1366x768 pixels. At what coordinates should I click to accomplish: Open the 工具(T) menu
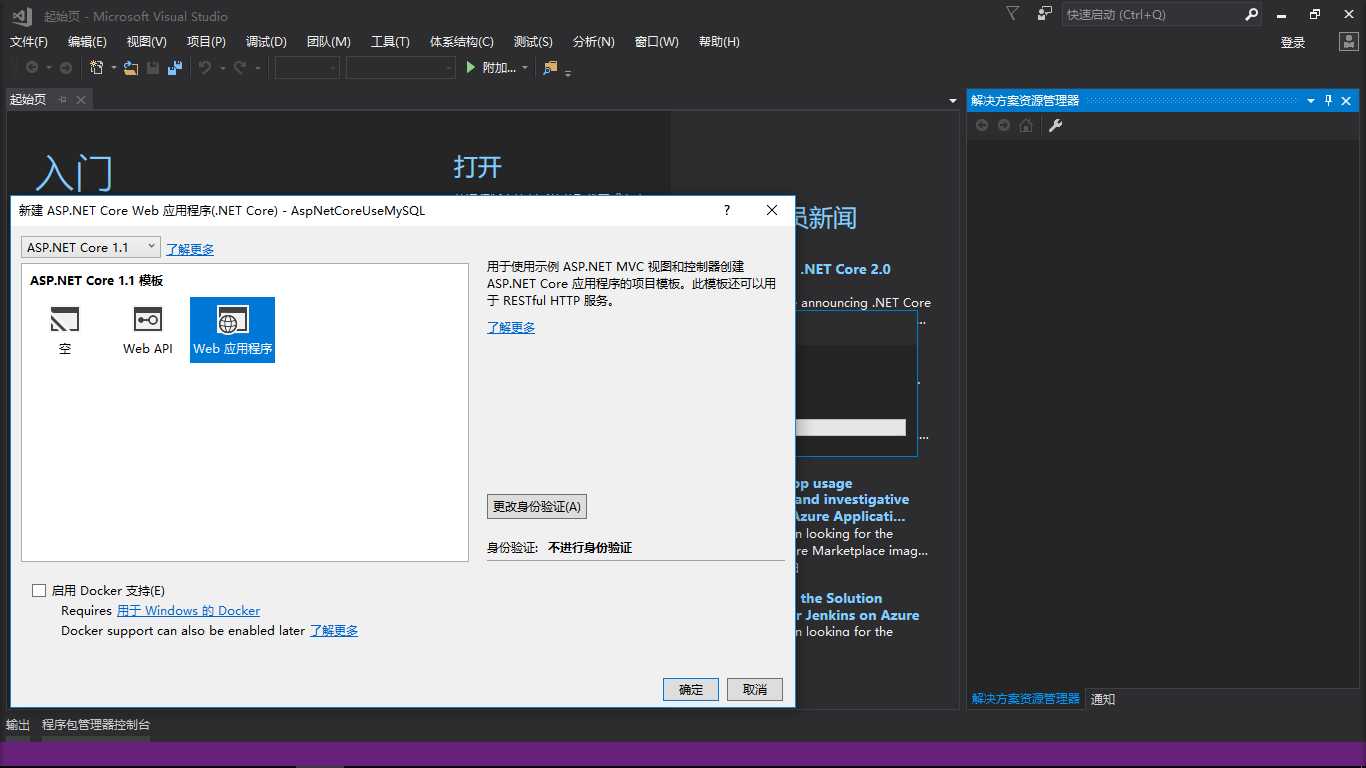click(390, 42)
